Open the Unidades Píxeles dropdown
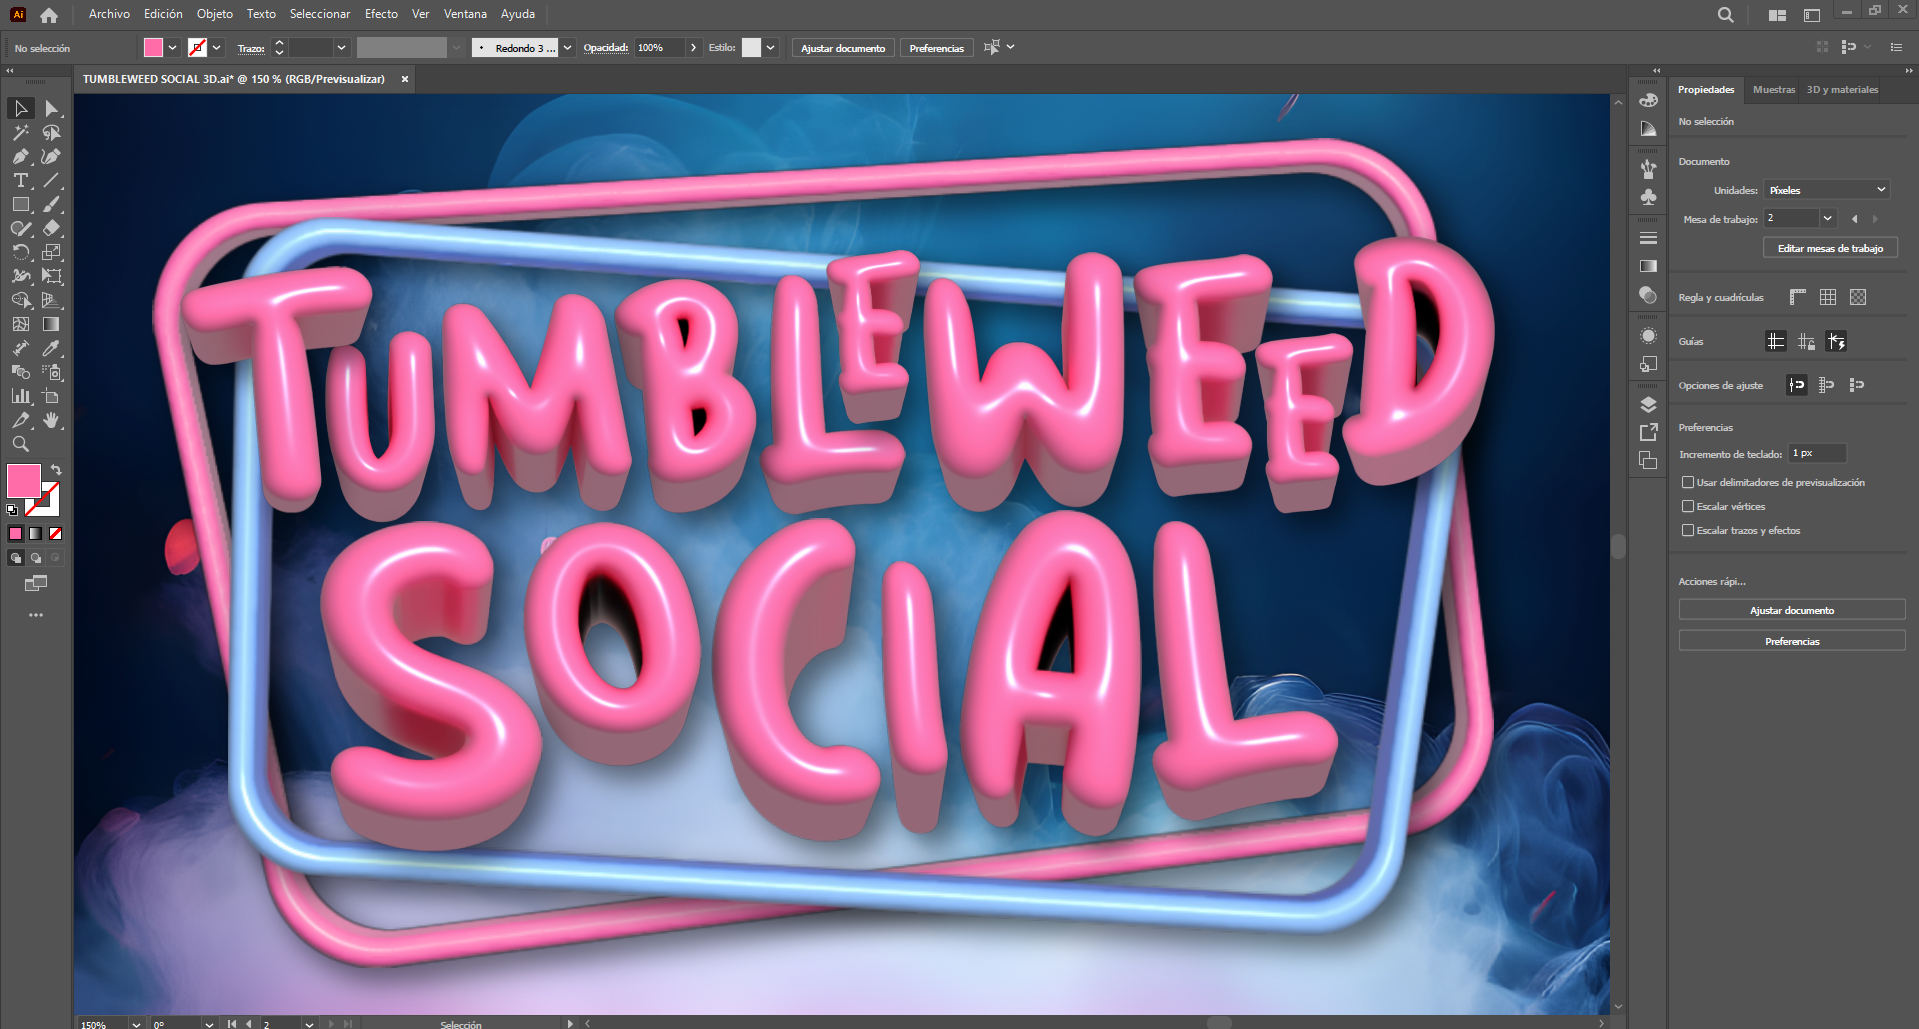The image size is (1919, 1029). [1827, 190]
